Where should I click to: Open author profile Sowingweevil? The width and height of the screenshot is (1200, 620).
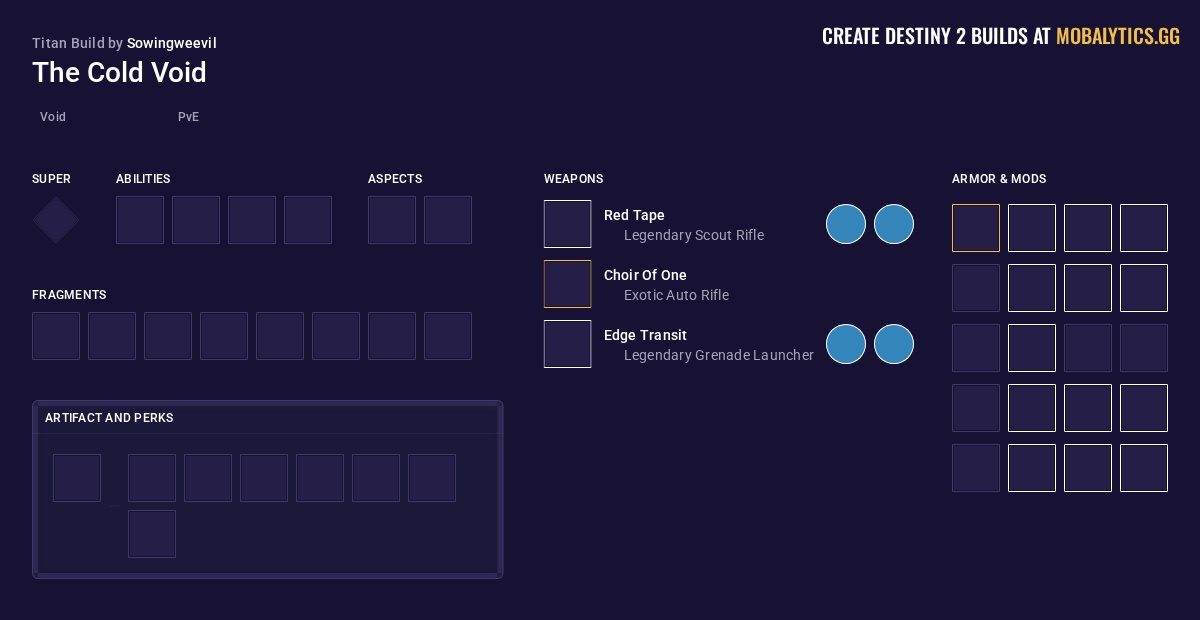pyautogui.click(x=172, y=43)
